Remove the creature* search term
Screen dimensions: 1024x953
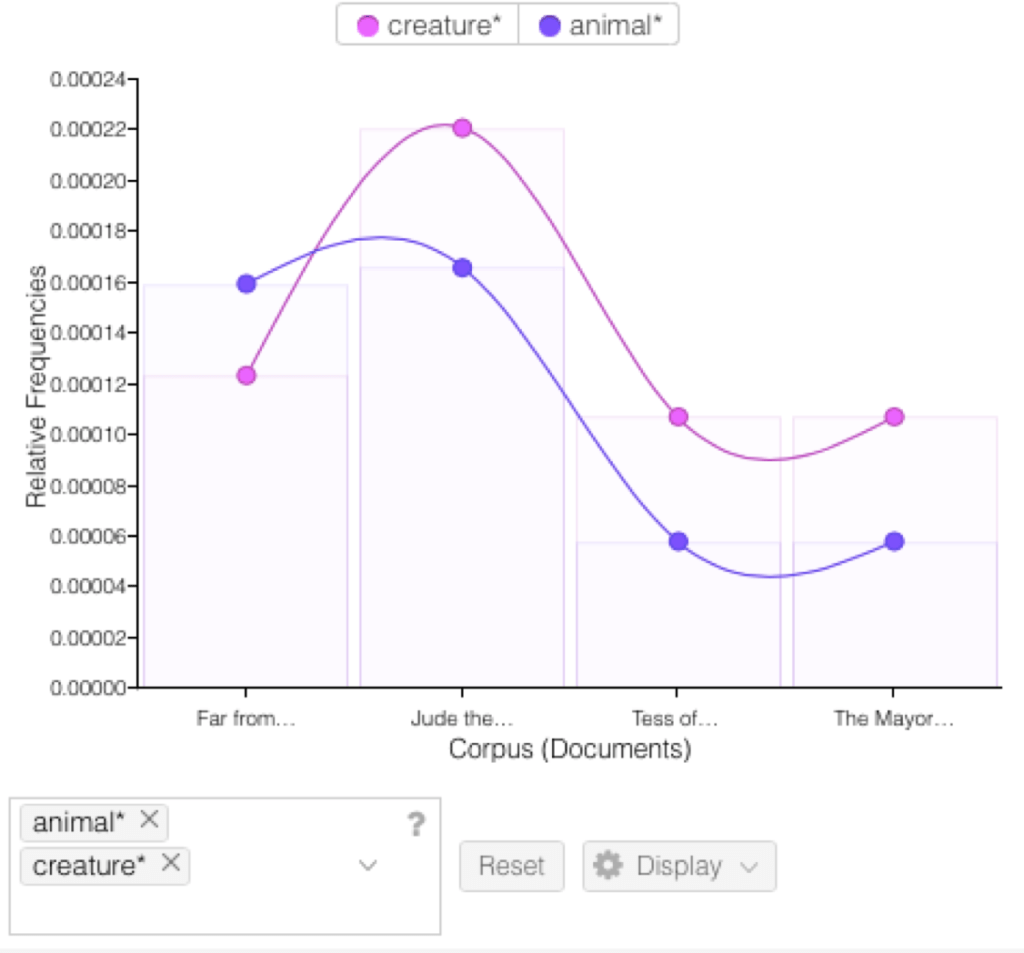171,862
